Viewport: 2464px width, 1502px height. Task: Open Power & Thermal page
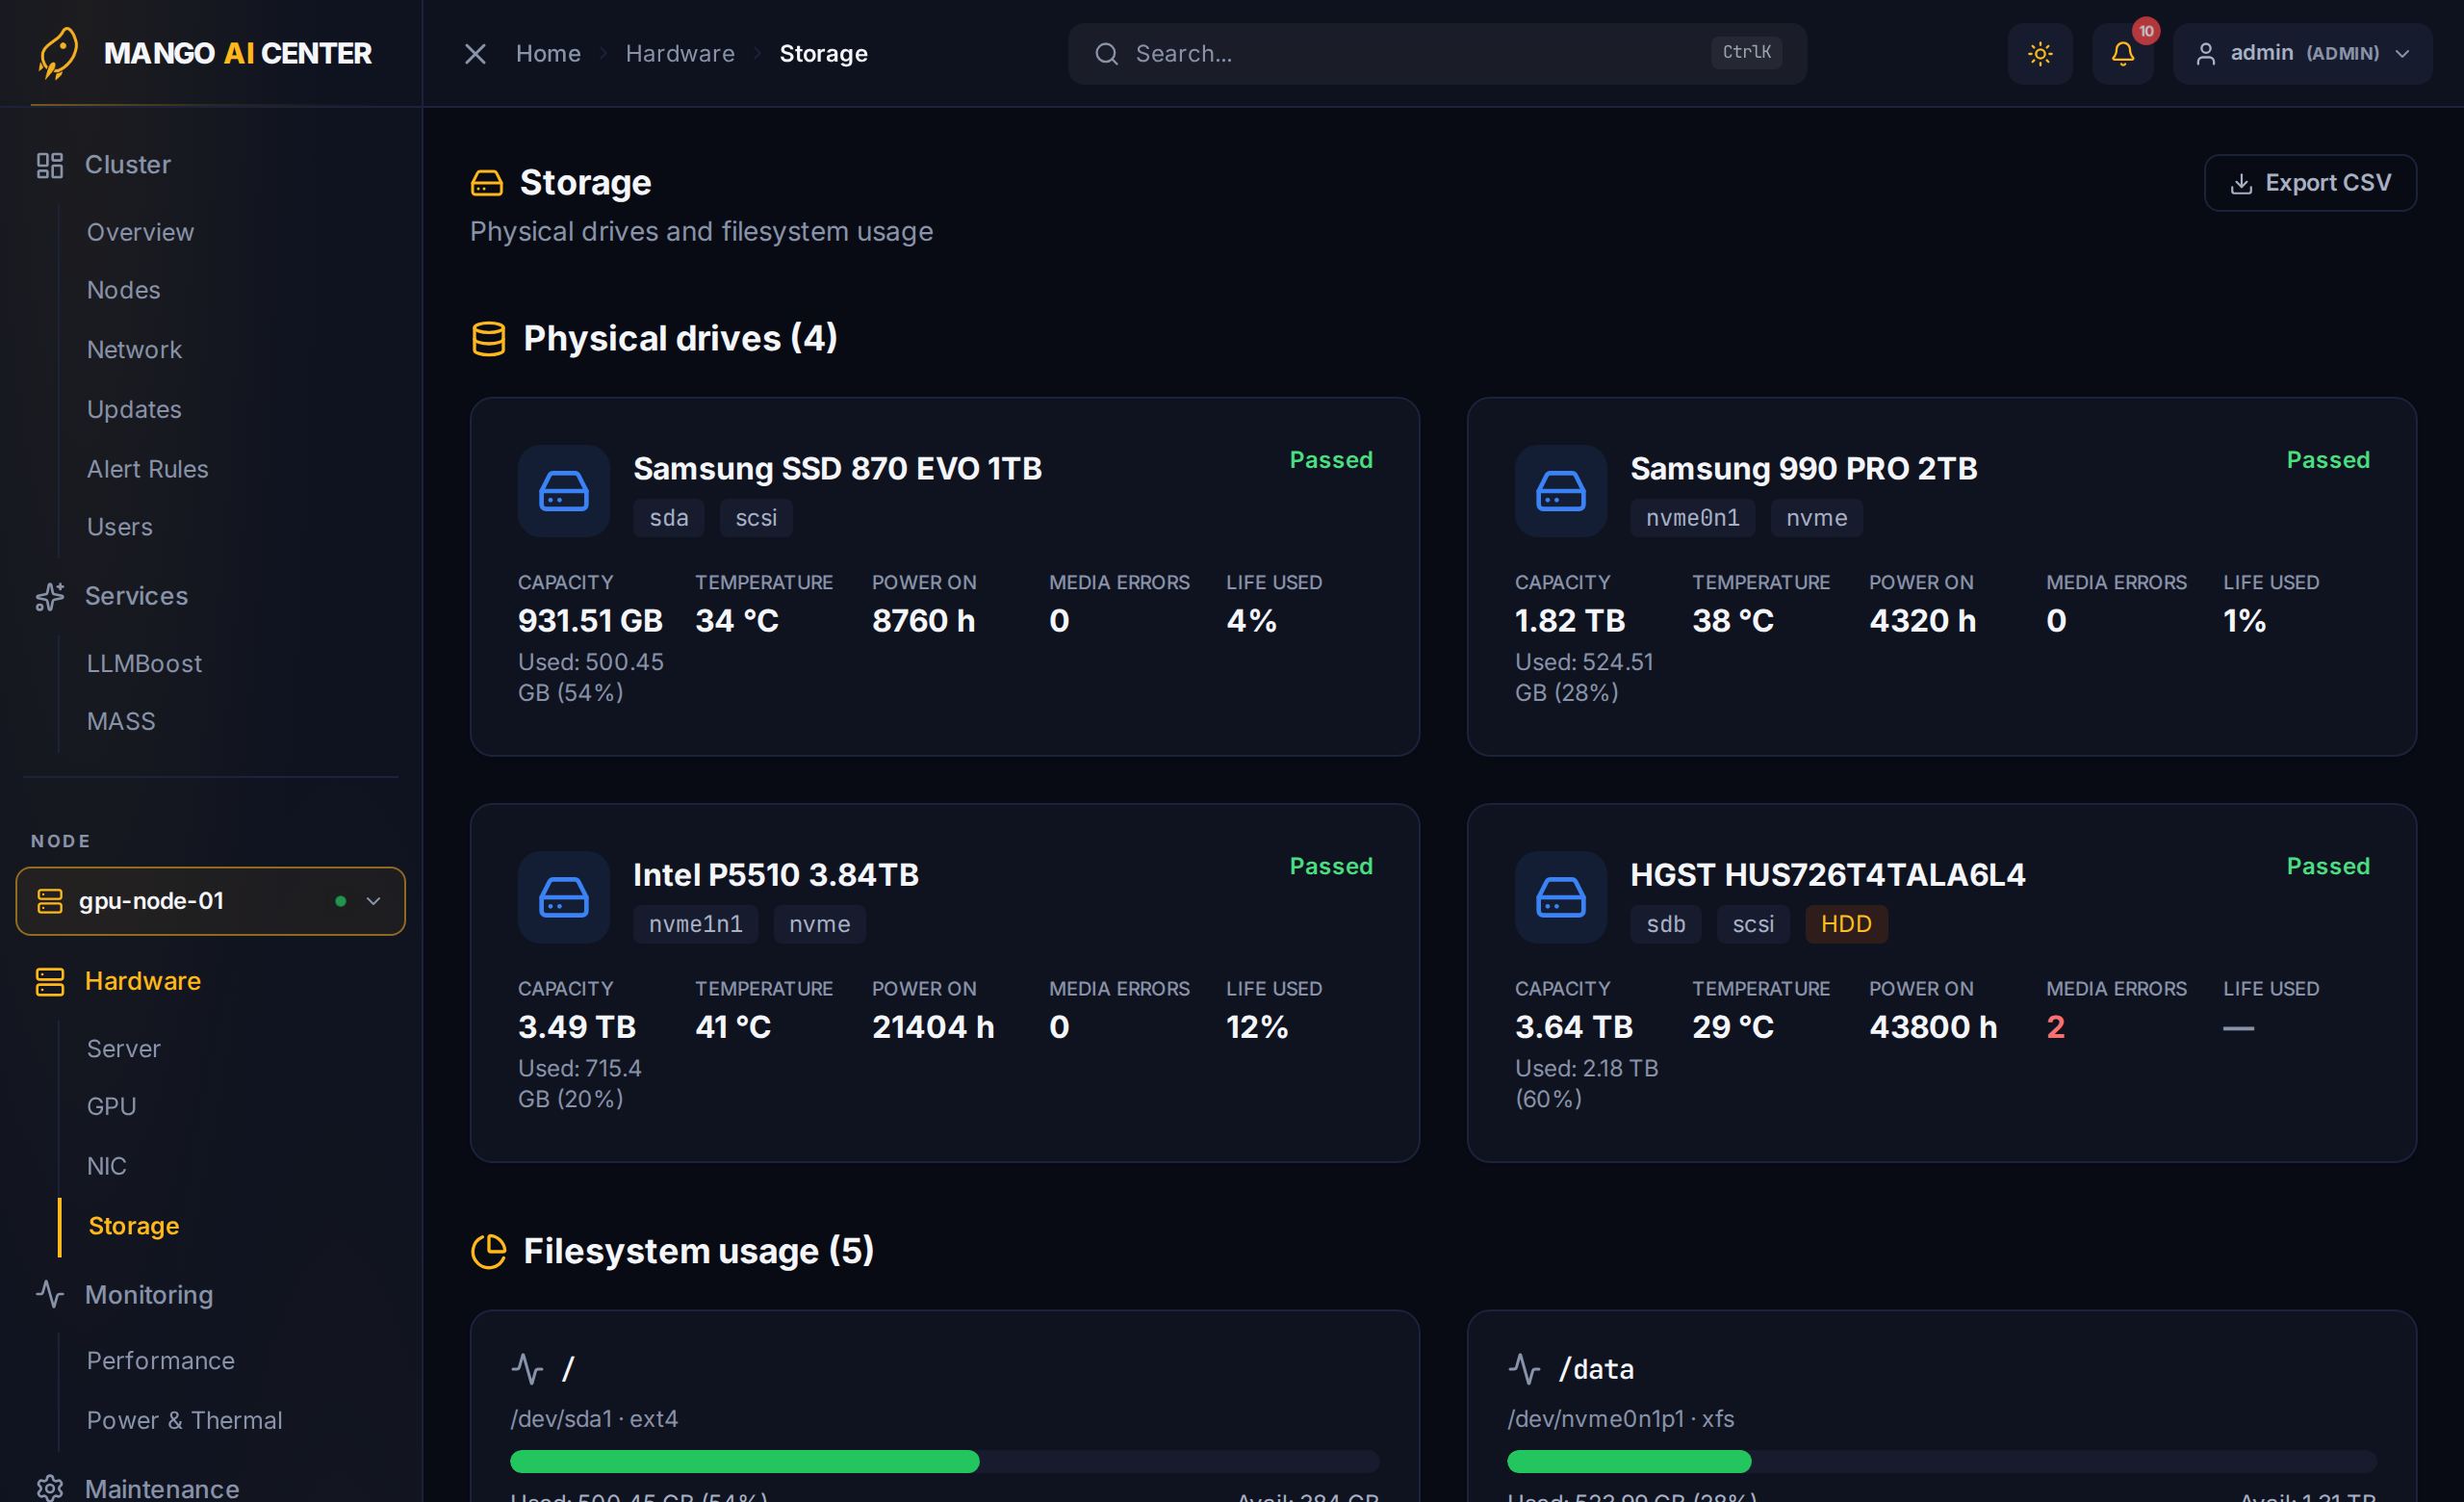point(184,1421)
